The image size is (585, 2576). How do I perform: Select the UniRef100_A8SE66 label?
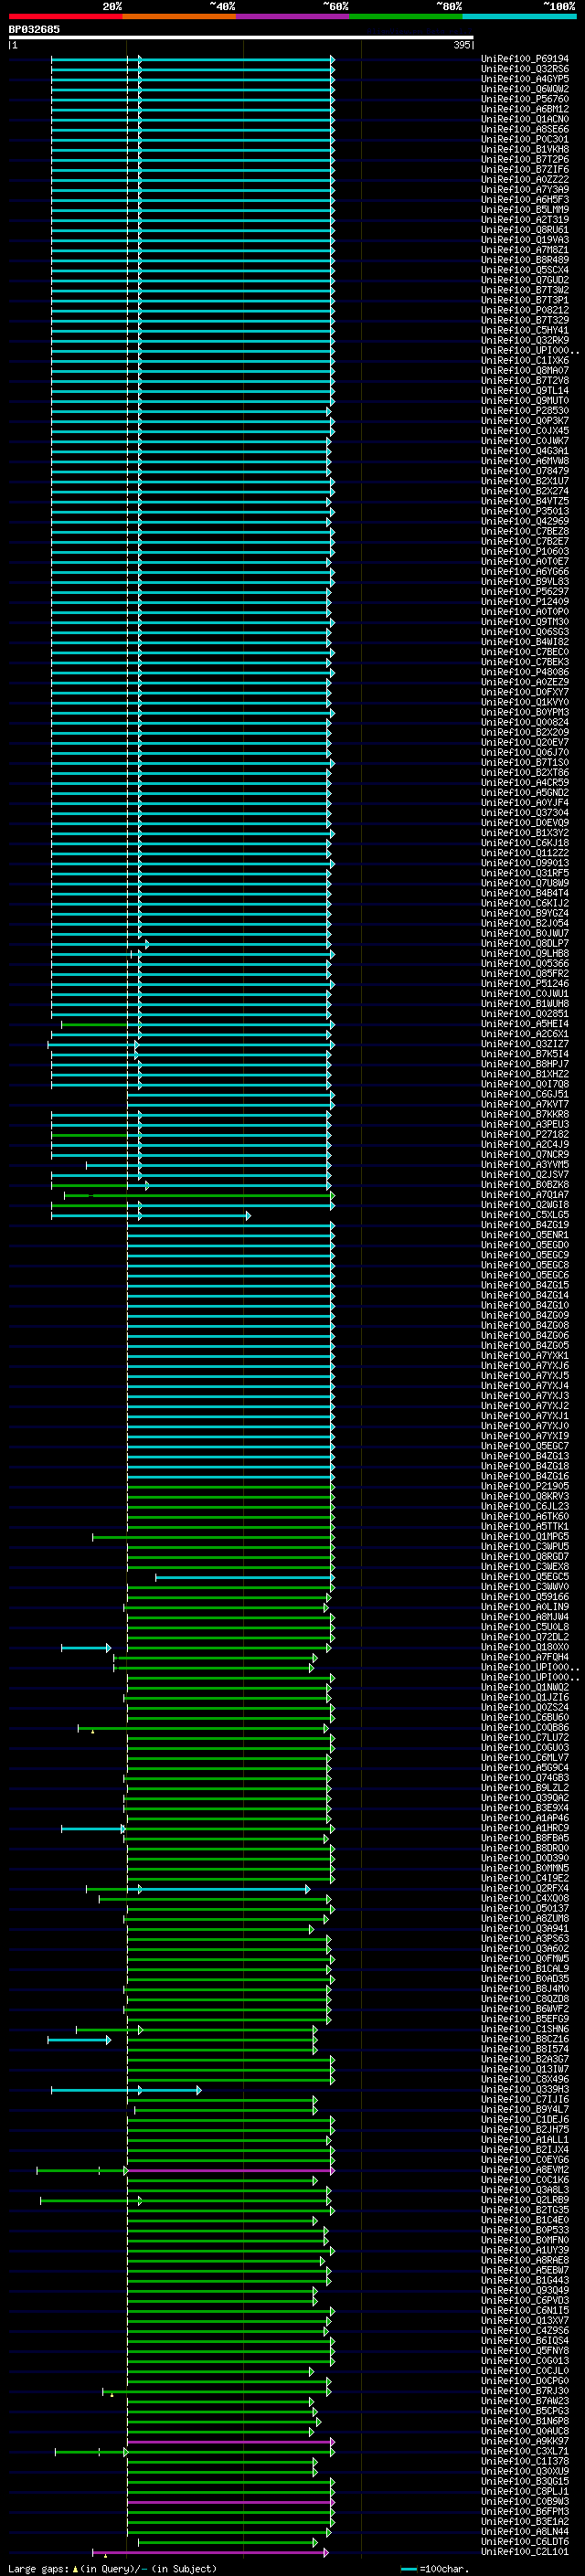point(525,129)
